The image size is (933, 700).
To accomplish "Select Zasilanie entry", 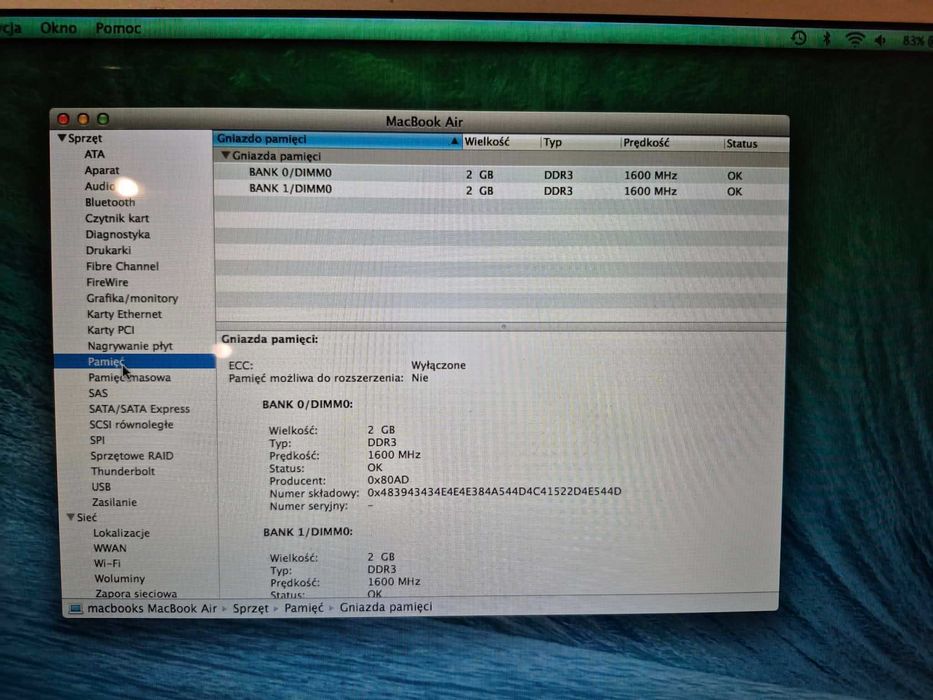I will tap(114, 502).
